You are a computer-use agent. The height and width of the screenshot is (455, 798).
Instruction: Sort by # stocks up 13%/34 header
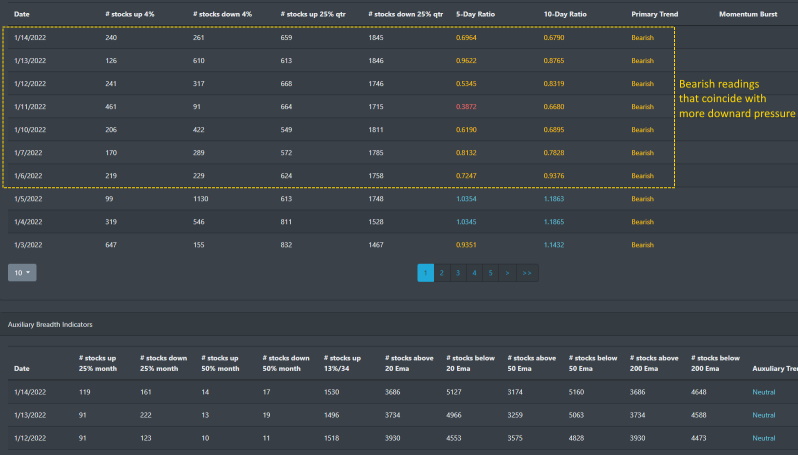click(343, 363)
